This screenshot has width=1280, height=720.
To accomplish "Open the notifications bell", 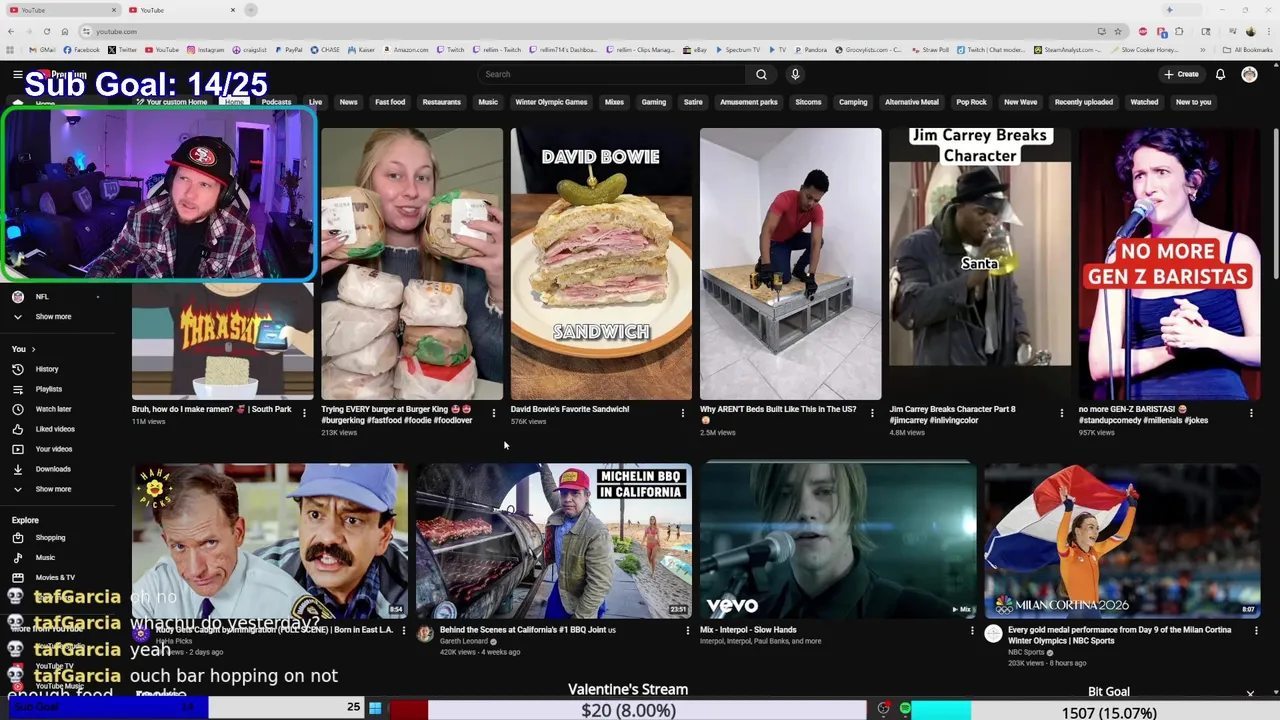I will (1220, 74).
